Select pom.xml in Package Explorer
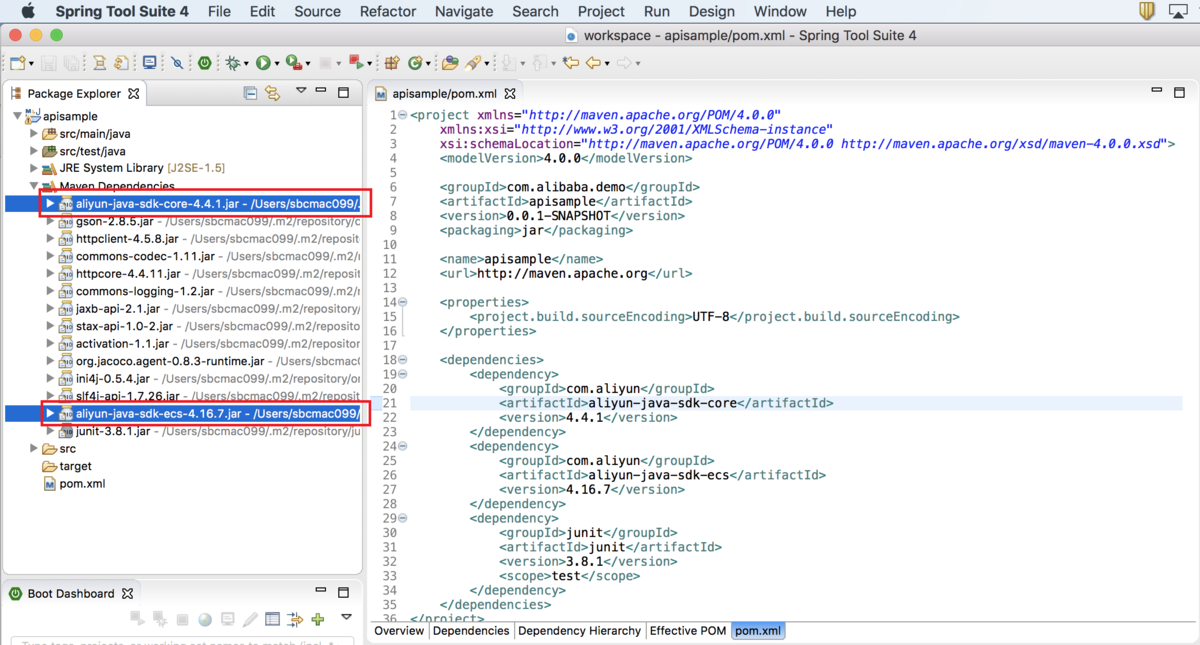1200x645 pixels. coord(82,483)
